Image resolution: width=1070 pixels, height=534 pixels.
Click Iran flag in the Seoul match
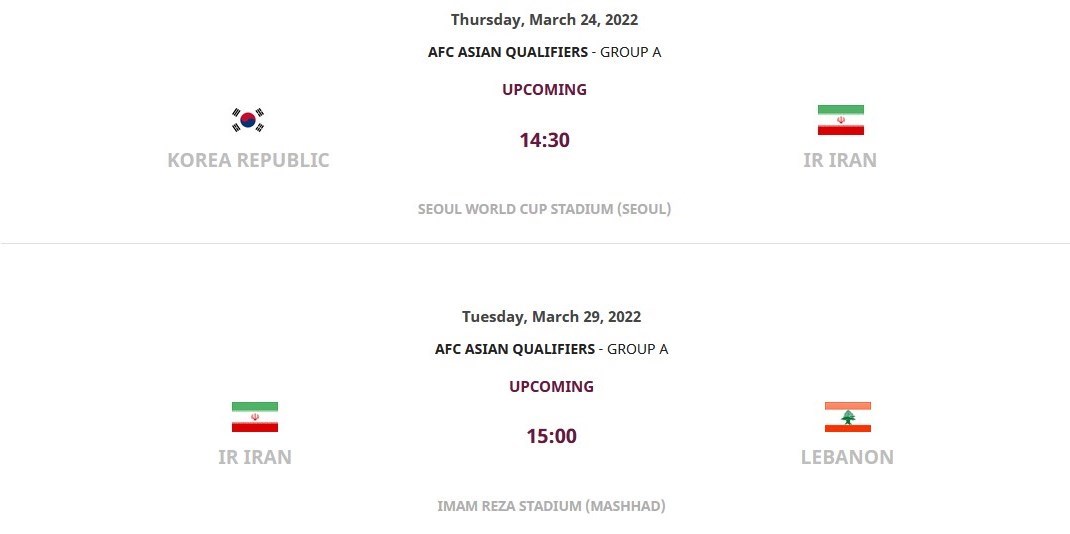coord(840,120)
